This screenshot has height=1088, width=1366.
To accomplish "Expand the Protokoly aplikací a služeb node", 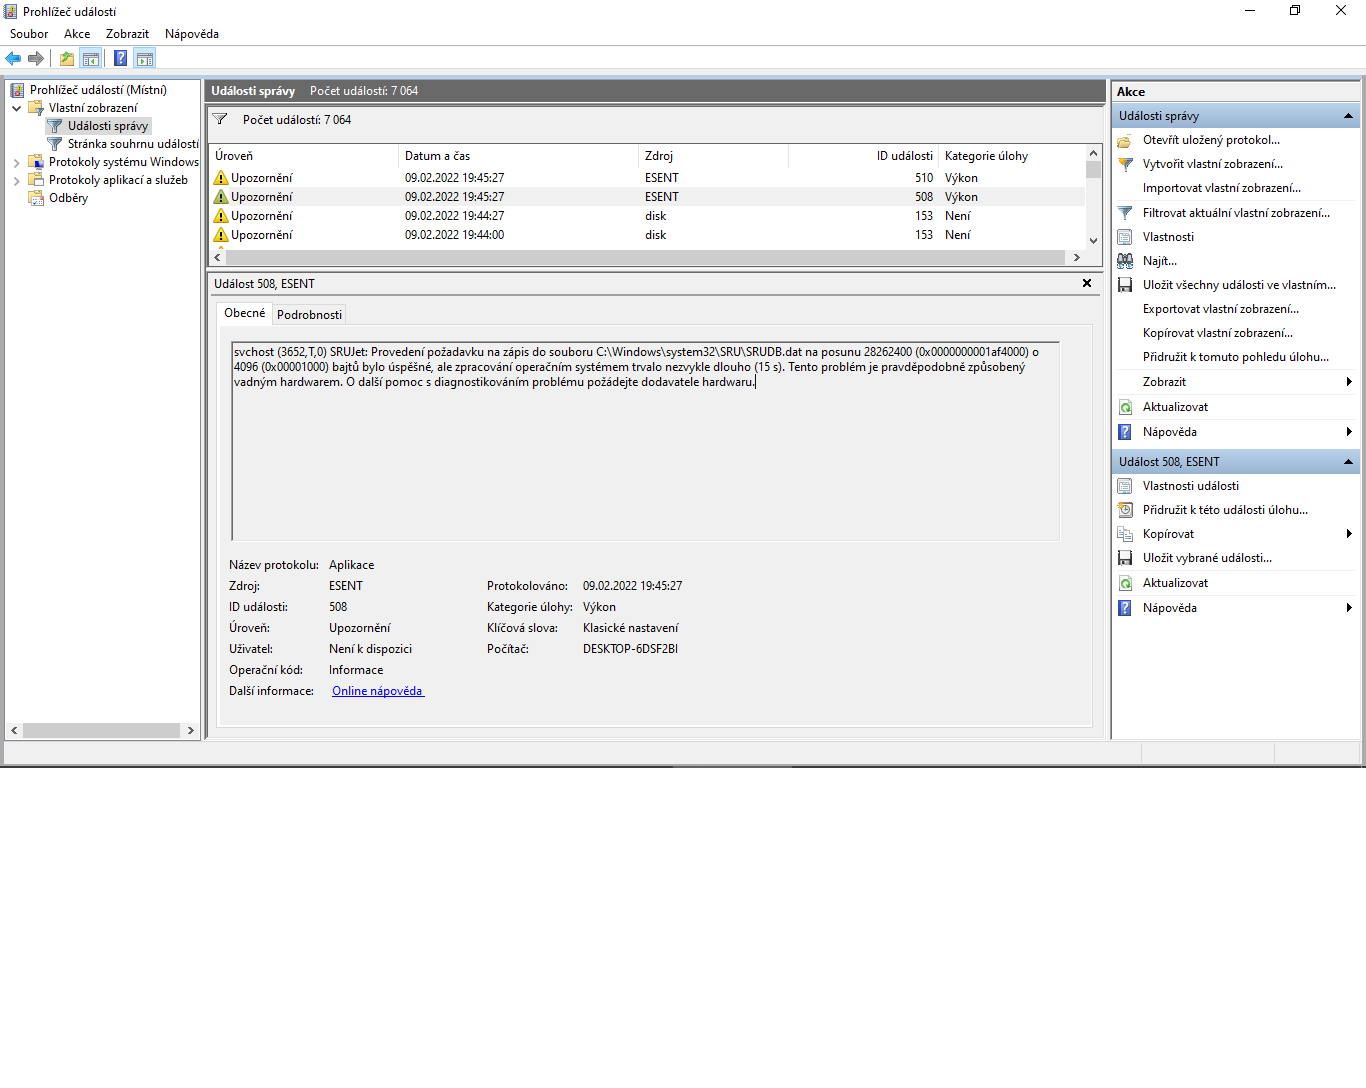I will (16, 180).
